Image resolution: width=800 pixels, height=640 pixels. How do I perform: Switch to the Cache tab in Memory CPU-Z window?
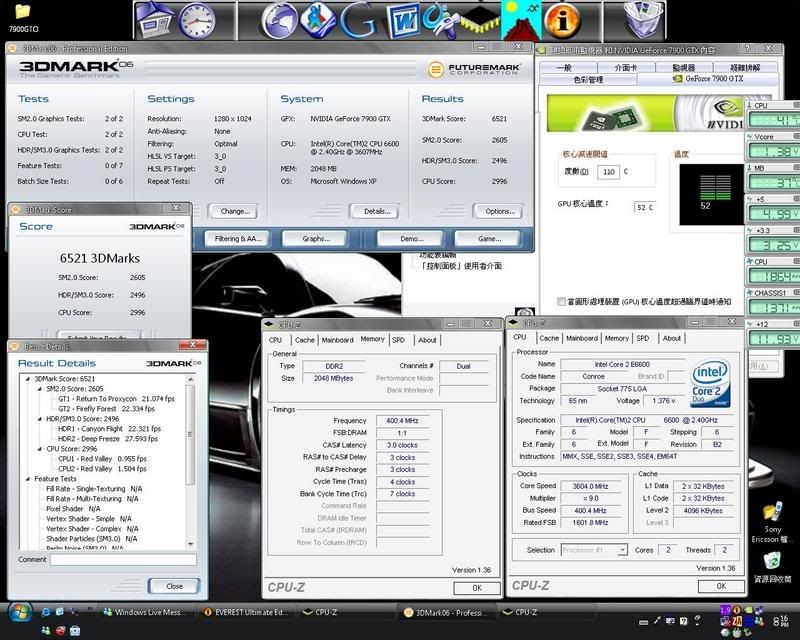[x=305, y=340]
